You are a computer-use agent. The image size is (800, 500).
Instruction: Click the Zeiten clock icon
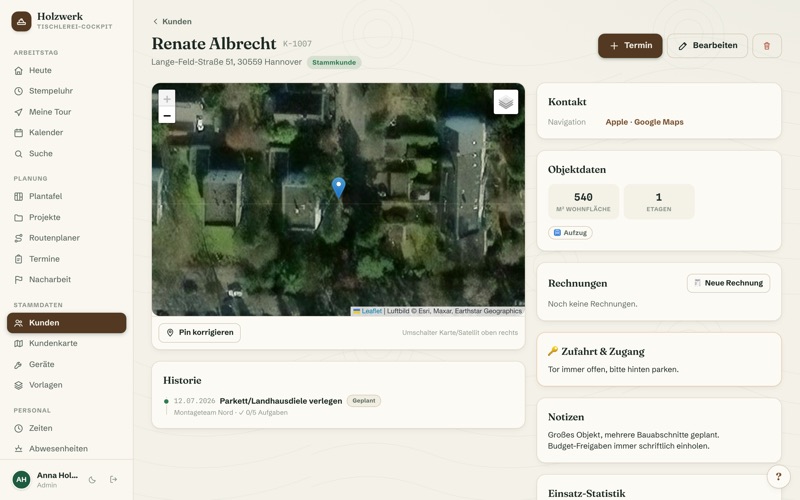tap(18, 428)
